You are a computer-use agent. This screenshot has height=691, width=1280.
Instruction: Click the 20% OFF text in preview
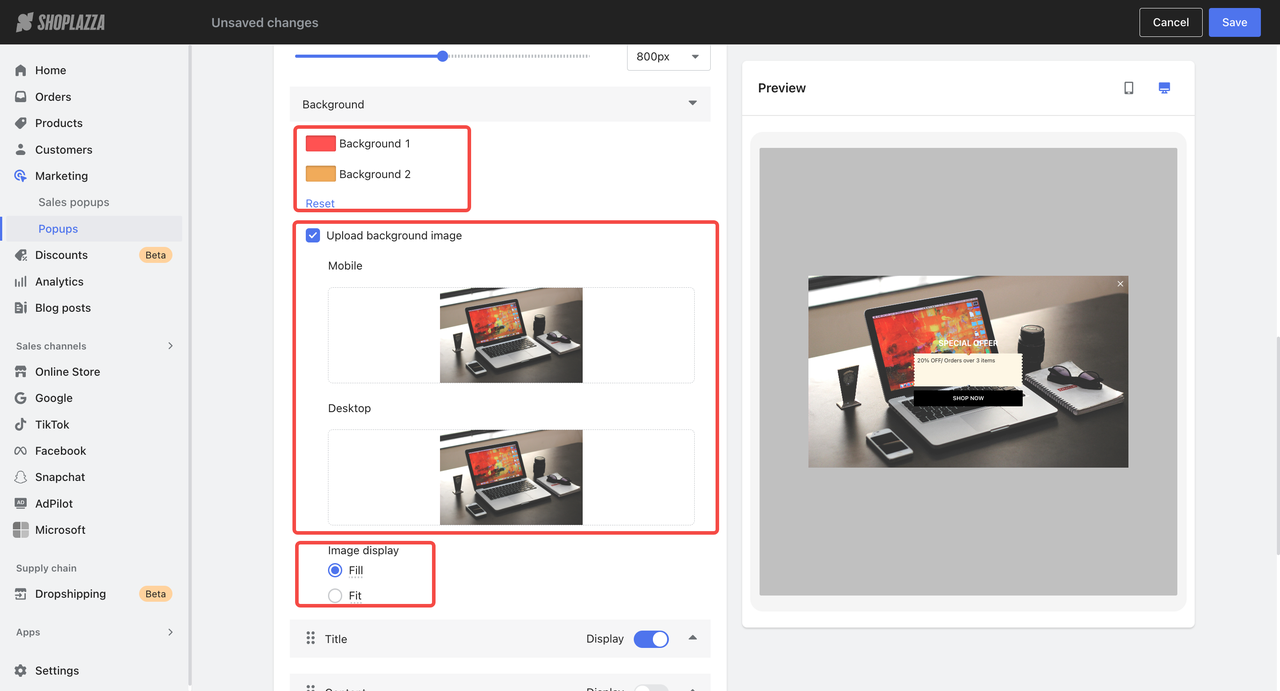pyautogui.click(x=956, y=360)
